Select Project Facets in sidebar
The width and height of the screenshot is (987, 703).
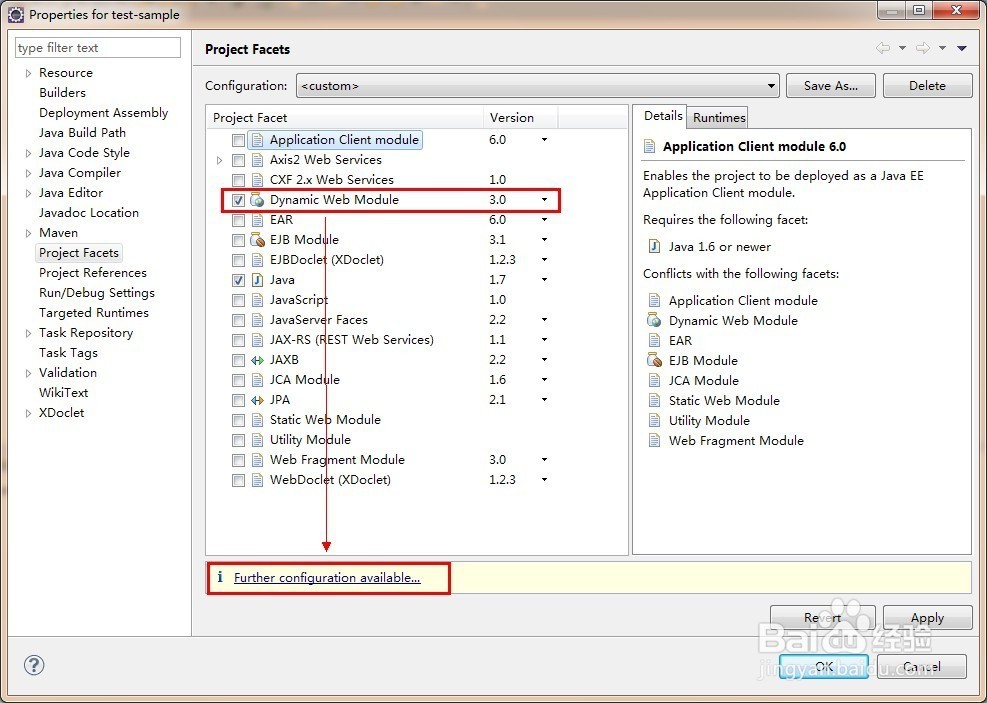[79, 253]
